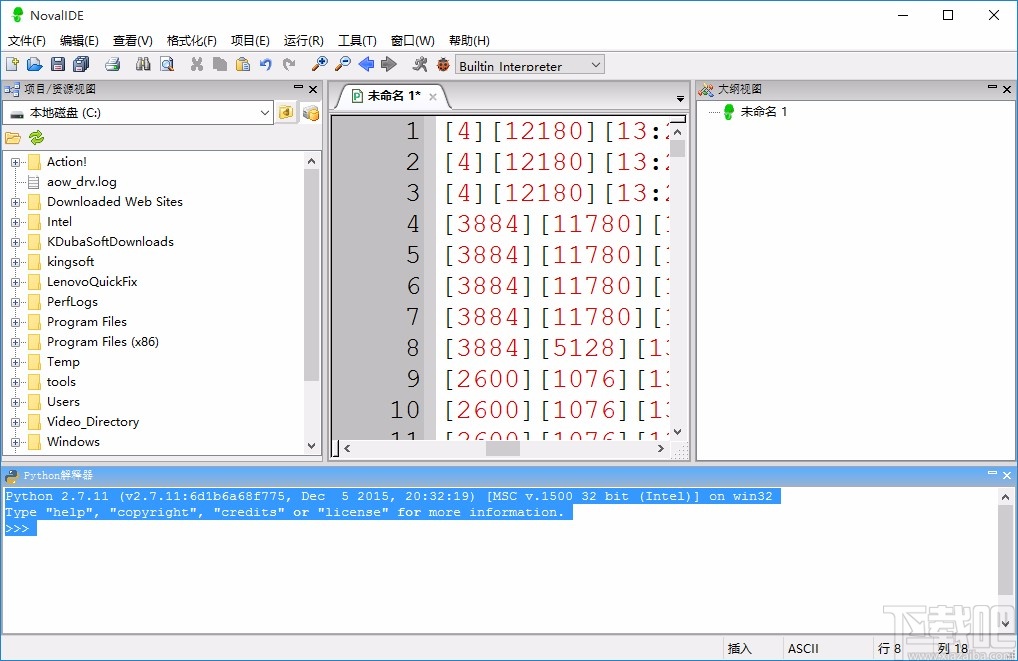Image resolution: width=1018 pixels, height=661 pixels.
Task: Click the editor scroll-down arrow
Action: tap(678, 432)
